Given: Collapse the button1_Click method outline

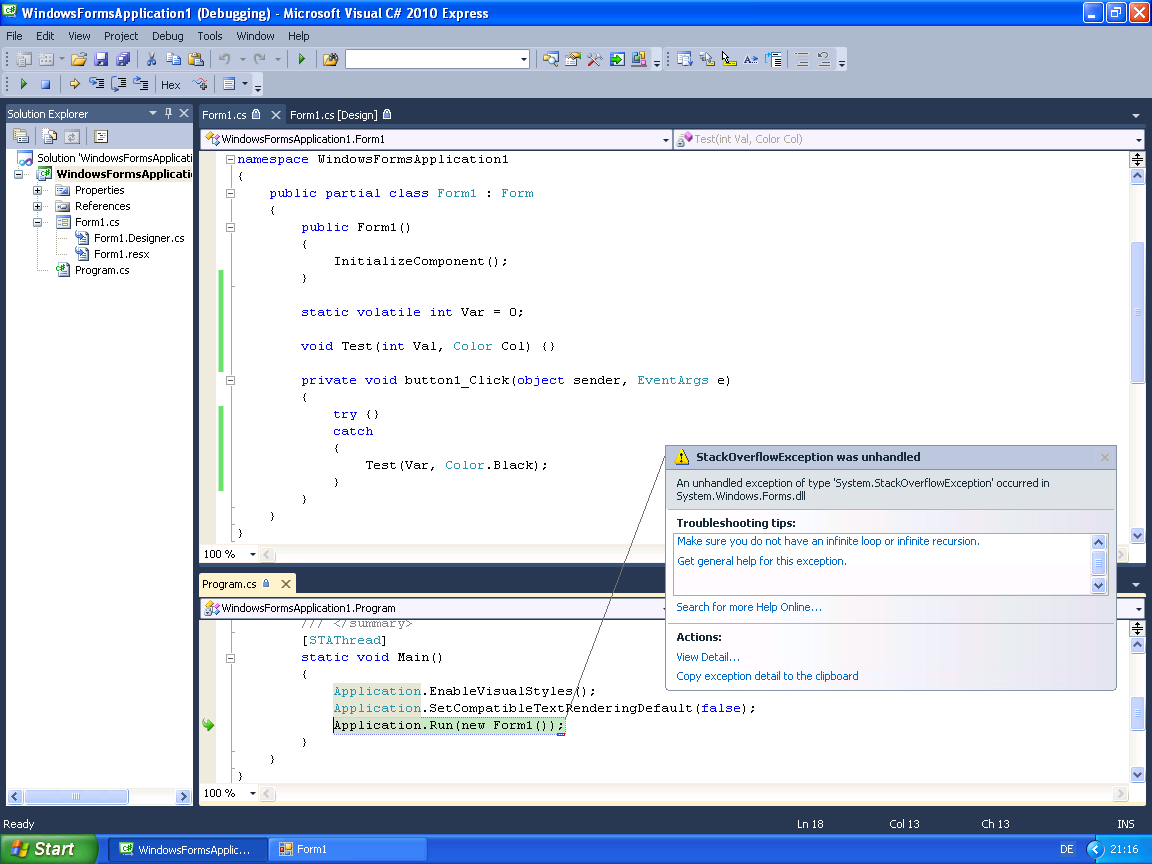Looking at the screenshot, I should 230,381.
